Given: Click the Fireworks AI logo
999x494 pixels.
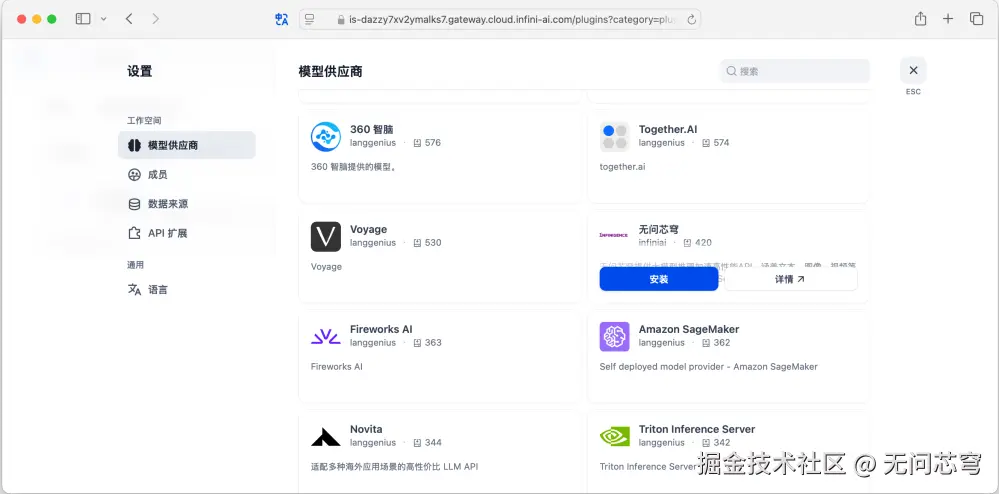Looking at the screenshot, I should click(x=326, y=337).
